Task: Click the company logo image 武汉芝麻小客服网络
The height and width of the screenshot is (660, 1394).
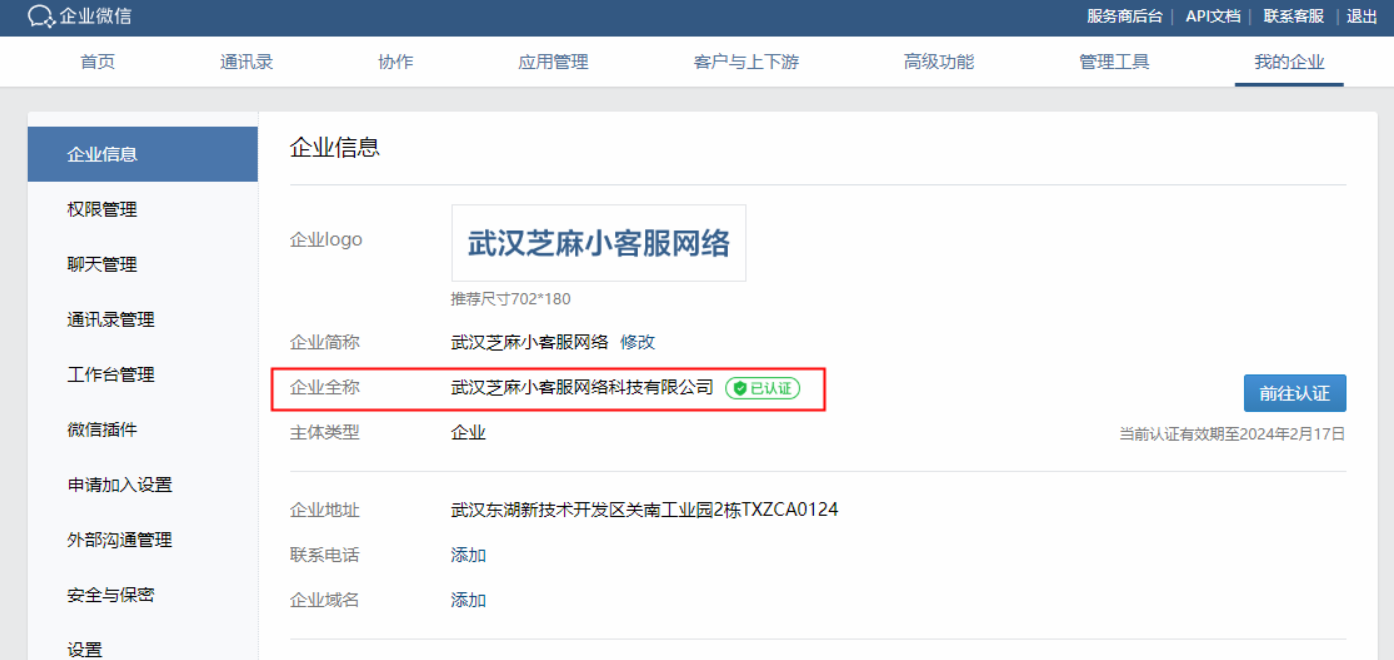Action: 599,243
